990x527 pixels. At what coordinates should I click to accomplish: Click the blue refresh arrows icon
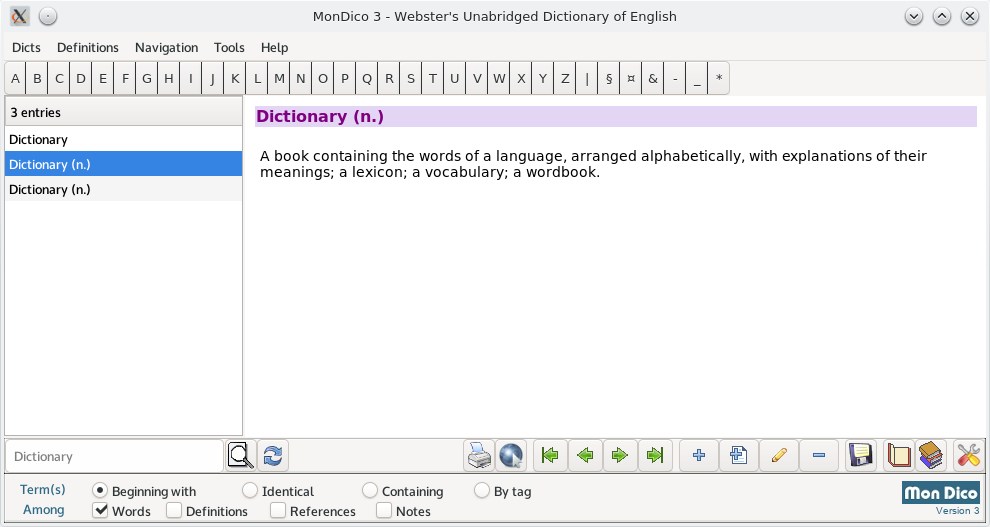(x=273, y=456)
